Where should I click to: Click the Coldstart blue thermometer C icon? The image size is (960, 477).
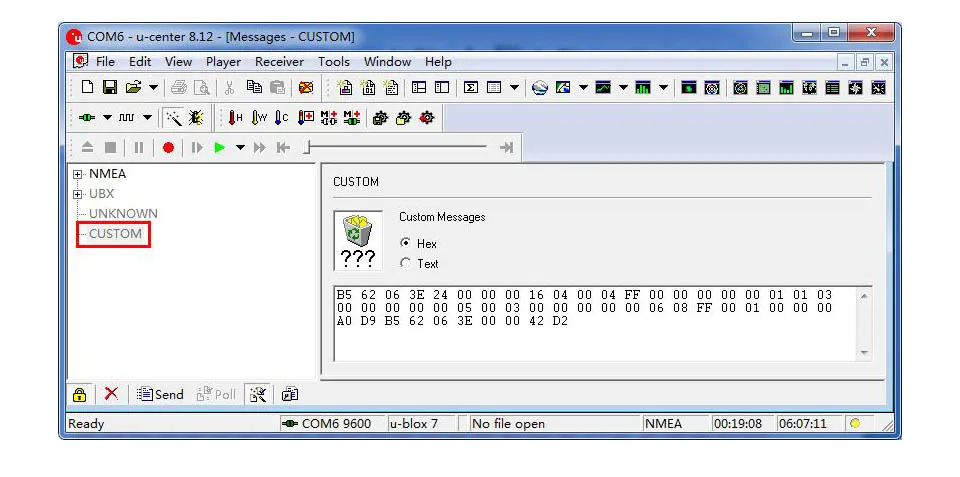282,117
